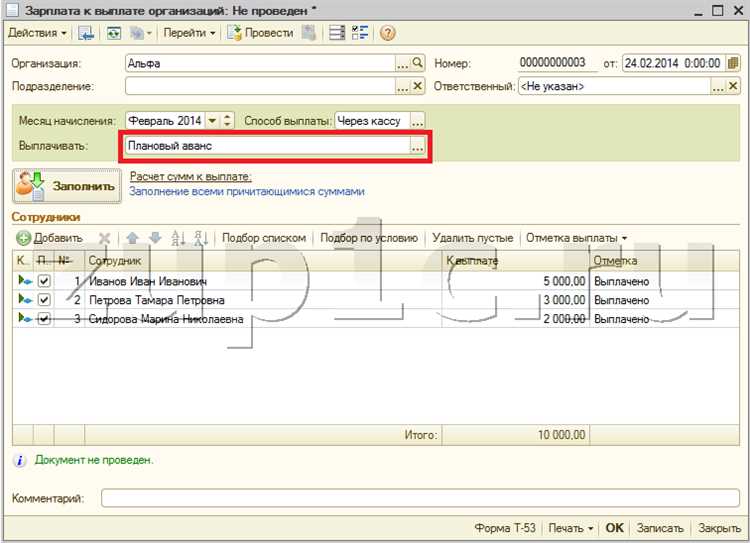
Task: Click the move row down arrow icon
Action: tap(154, 238)
